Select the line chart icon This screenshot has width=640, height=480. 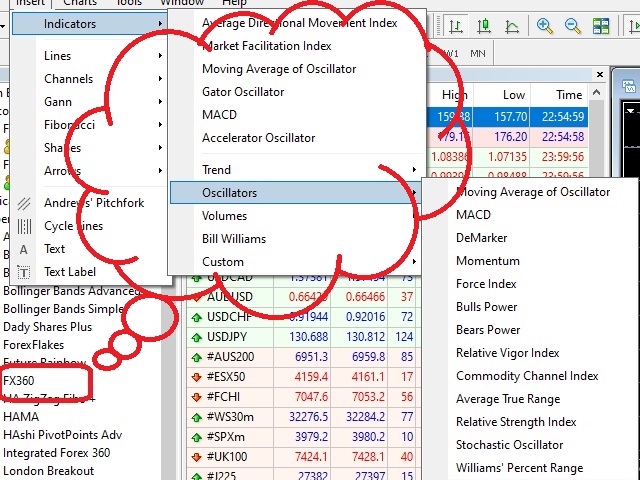pyautogui.click(x=511, y=26)
